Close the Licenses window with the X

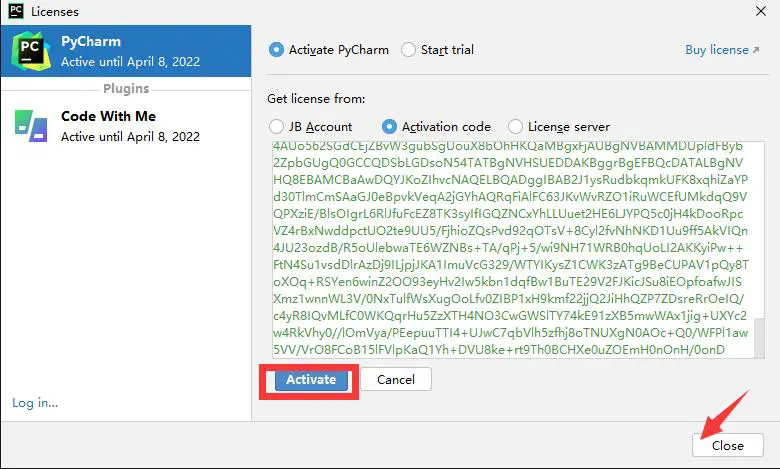[757, 11]
